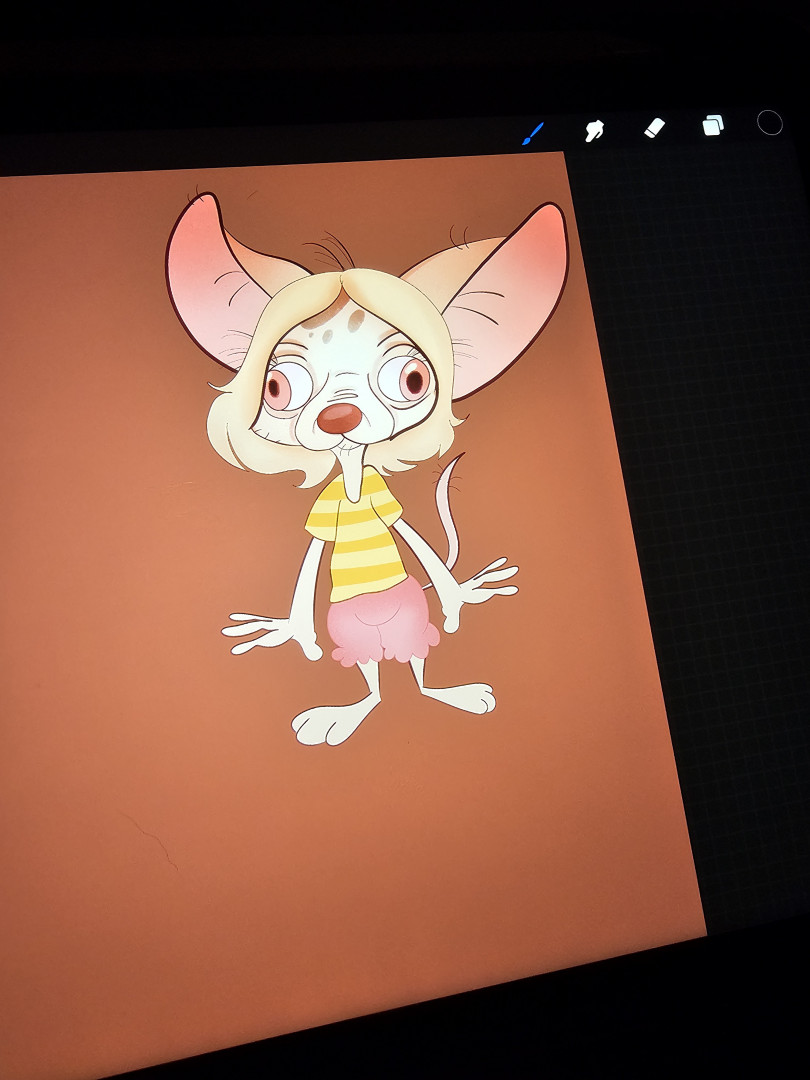This screenshot has height=1080, width=810.
Task: Tap the character's right foot
Action: click(x=465, y=695)
